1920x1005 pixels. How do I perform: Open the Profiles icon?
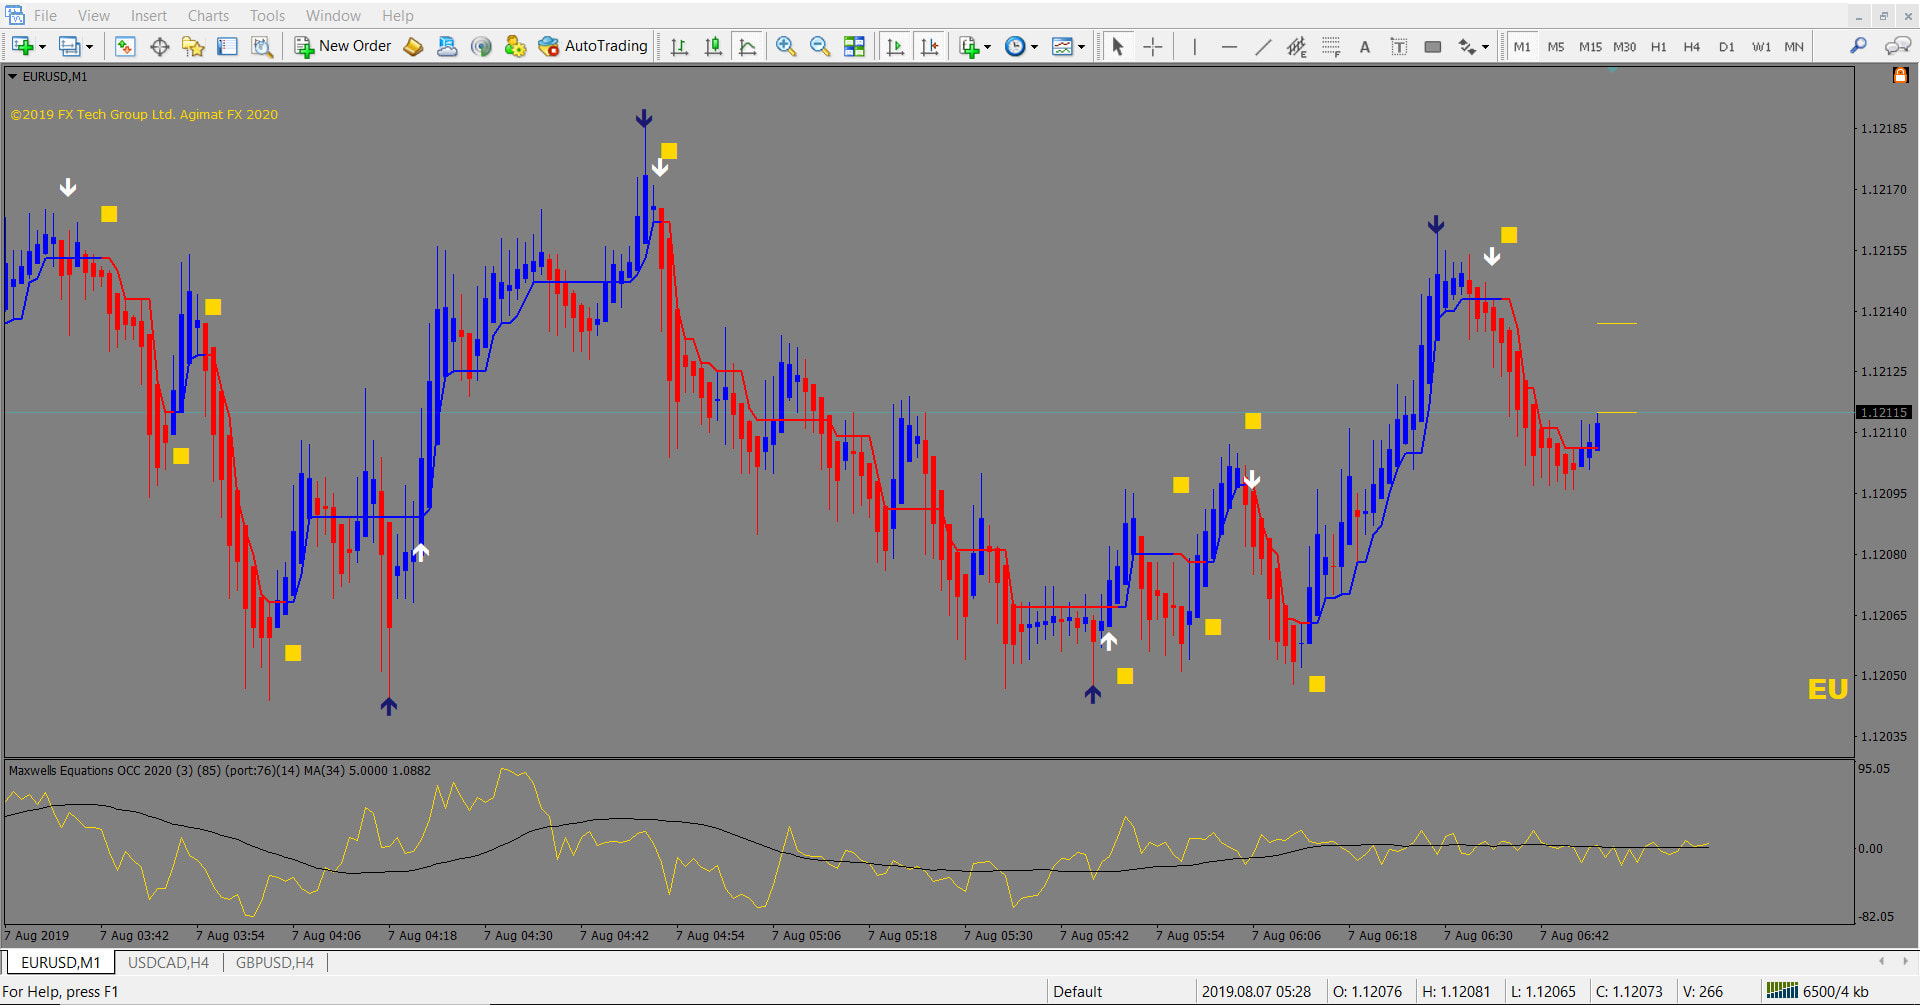(69, 46)
